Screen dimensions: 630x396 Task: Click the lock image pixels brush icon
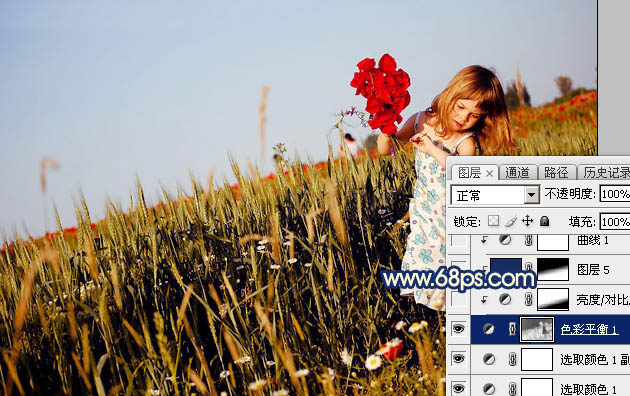click(511, 221)
